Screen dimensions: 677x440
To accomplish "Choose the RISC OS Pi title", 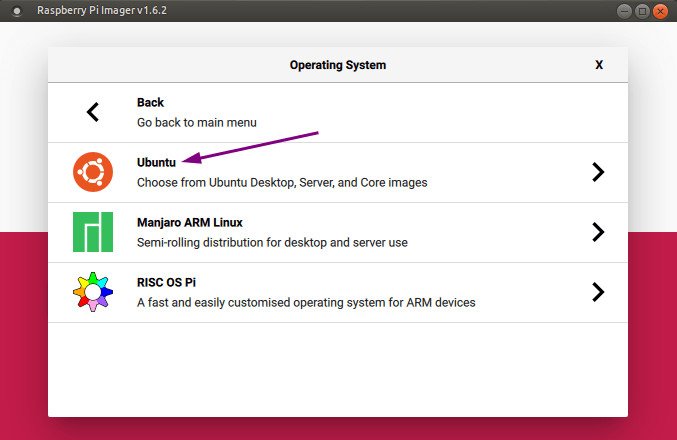I will coord(167,282).
